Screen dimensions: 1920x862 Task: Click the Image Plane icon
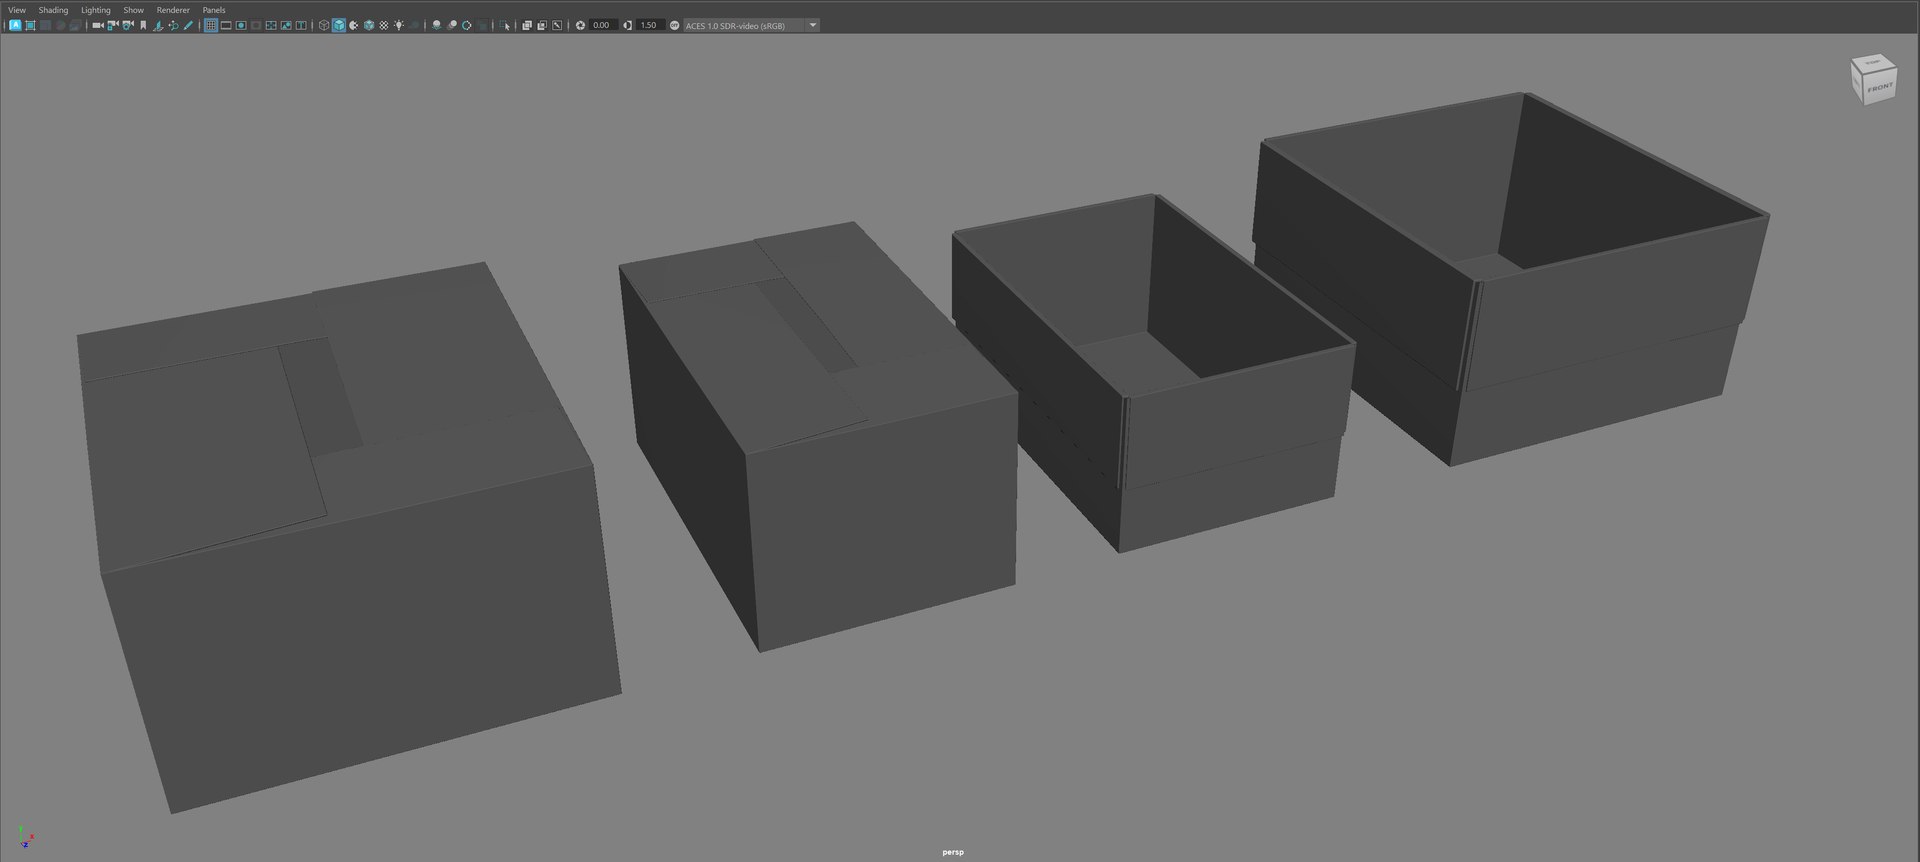(158, 25)
